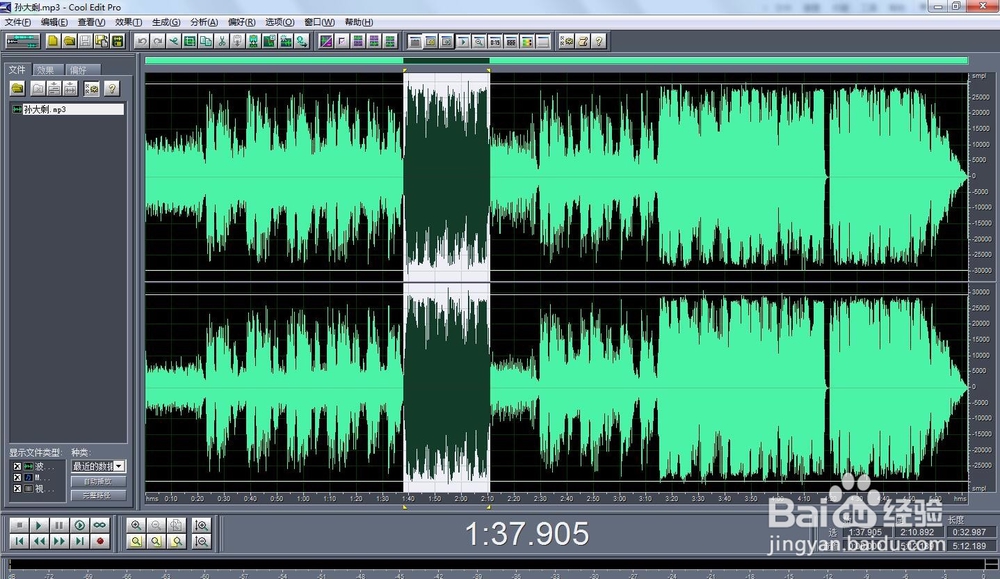Jump to beginning with go-to-start button

19,541
